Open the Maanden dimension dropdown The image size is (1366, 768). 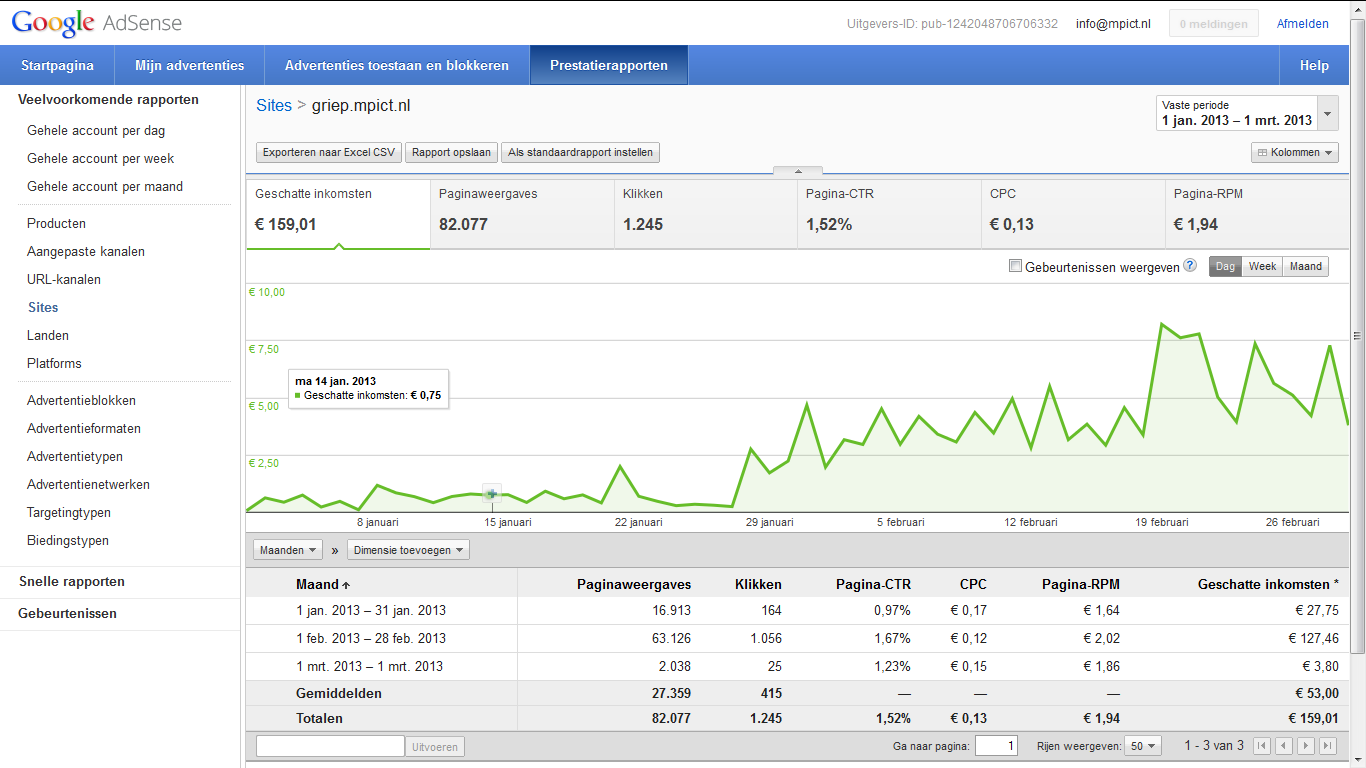288,550
